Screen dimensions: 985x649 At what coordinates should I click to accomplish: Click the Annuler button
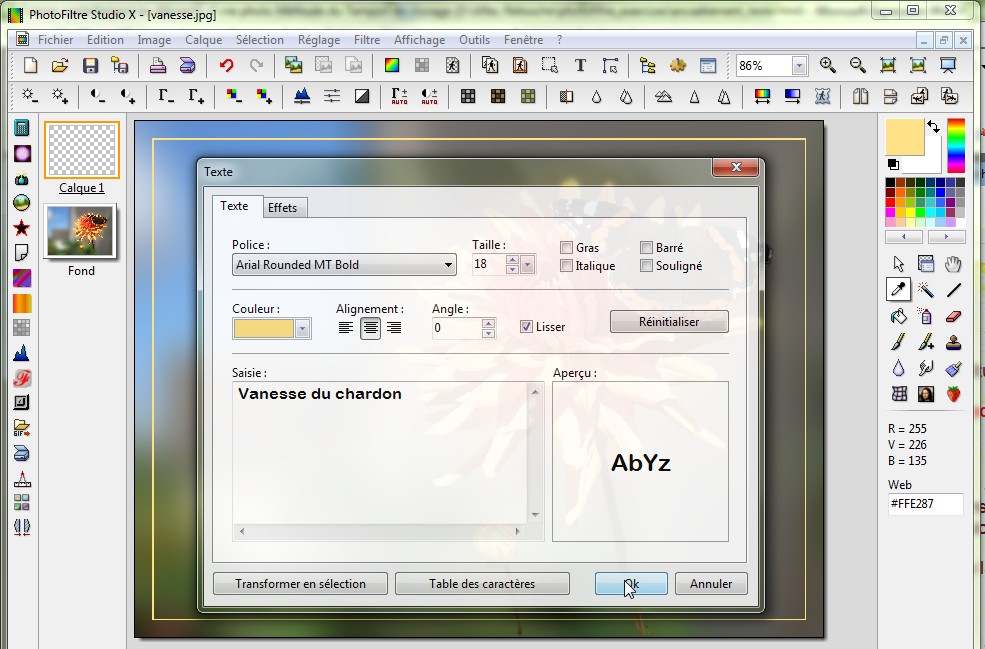(x=711, y=584)
